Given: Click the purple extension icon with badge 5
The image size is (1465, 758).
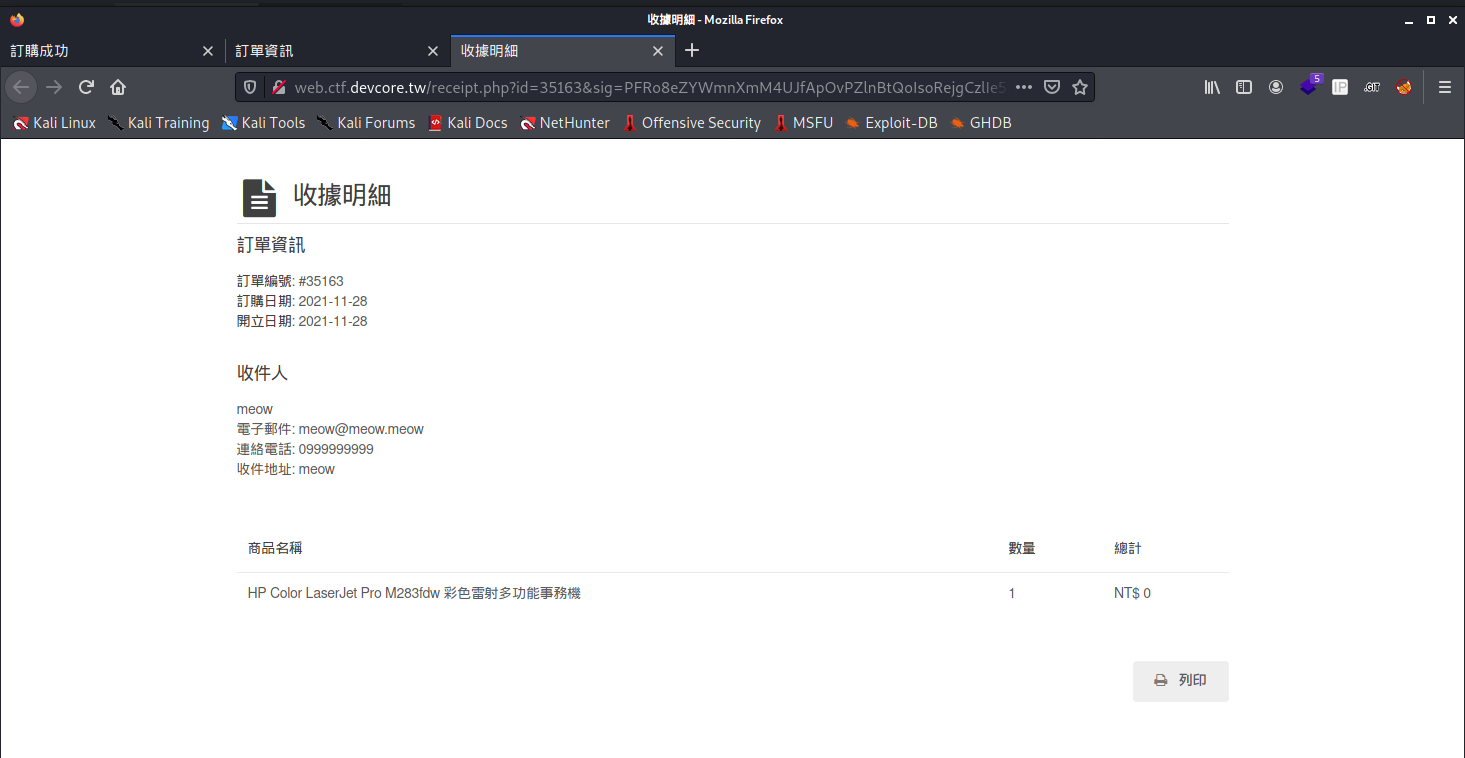Looking at the screenshot, I should pyautogui.click(x=1309, y=87).
